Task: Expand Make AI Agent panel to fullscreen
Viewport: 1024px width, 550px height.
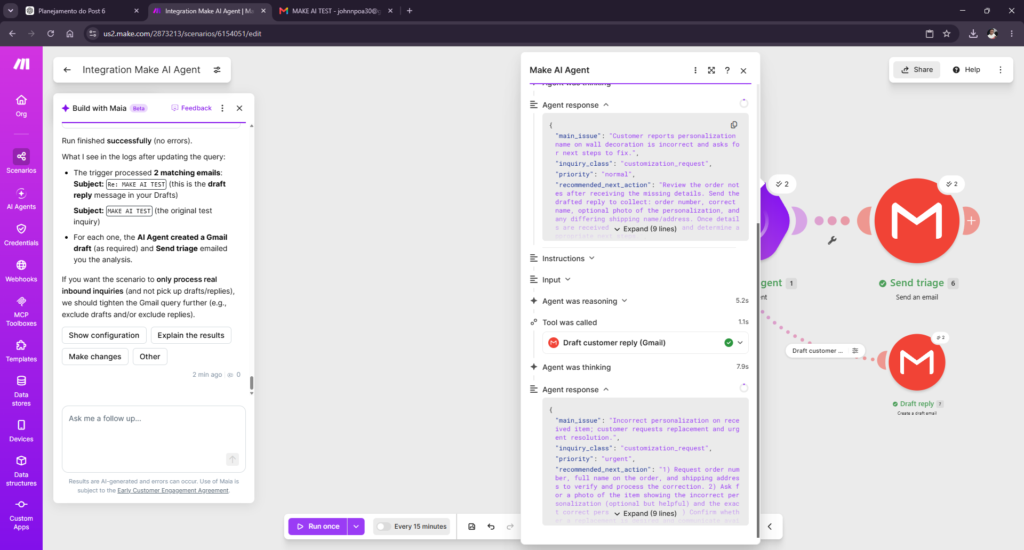Action: (x=711, y=71)
